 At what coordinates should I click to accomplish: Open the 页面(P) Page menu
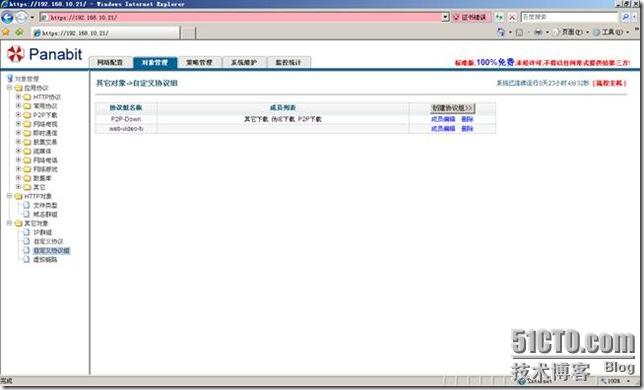(571, 32)
